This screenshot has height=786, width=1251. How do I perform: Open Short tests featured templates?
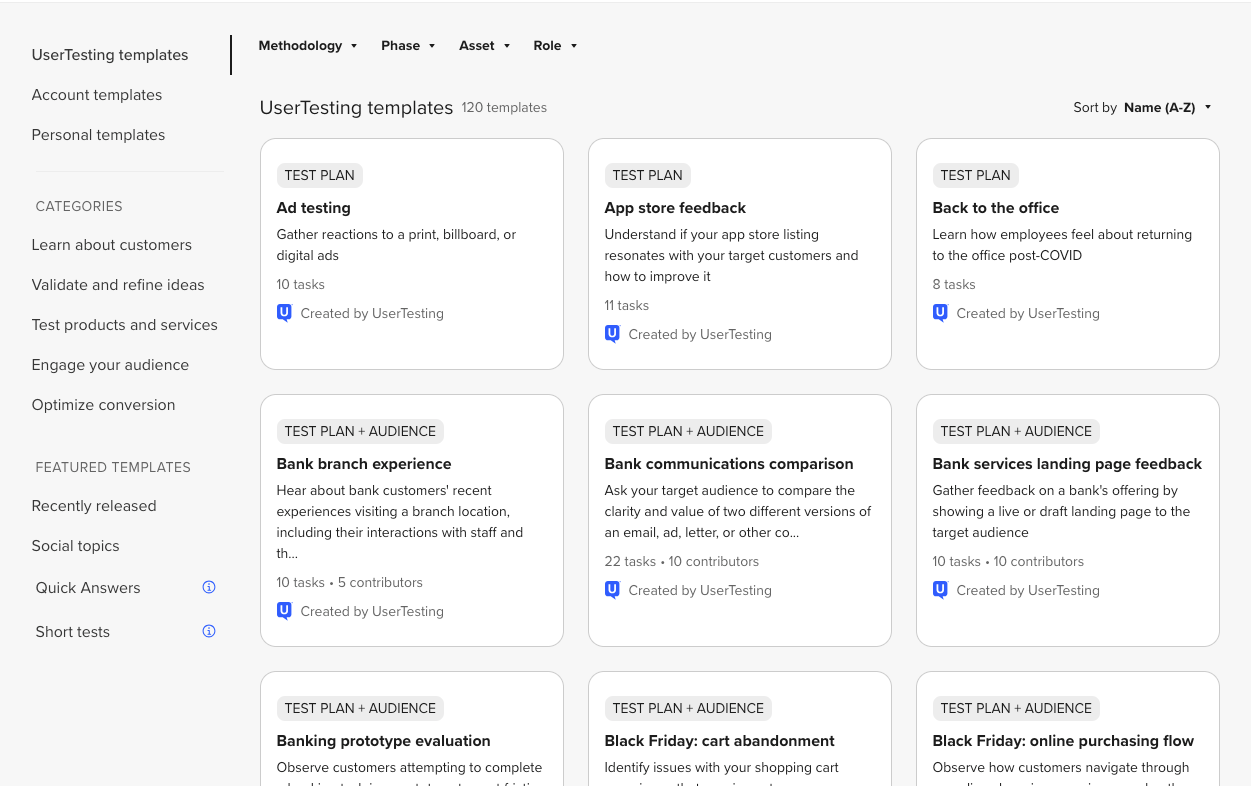pyautogui.click(x=73, y=632)
